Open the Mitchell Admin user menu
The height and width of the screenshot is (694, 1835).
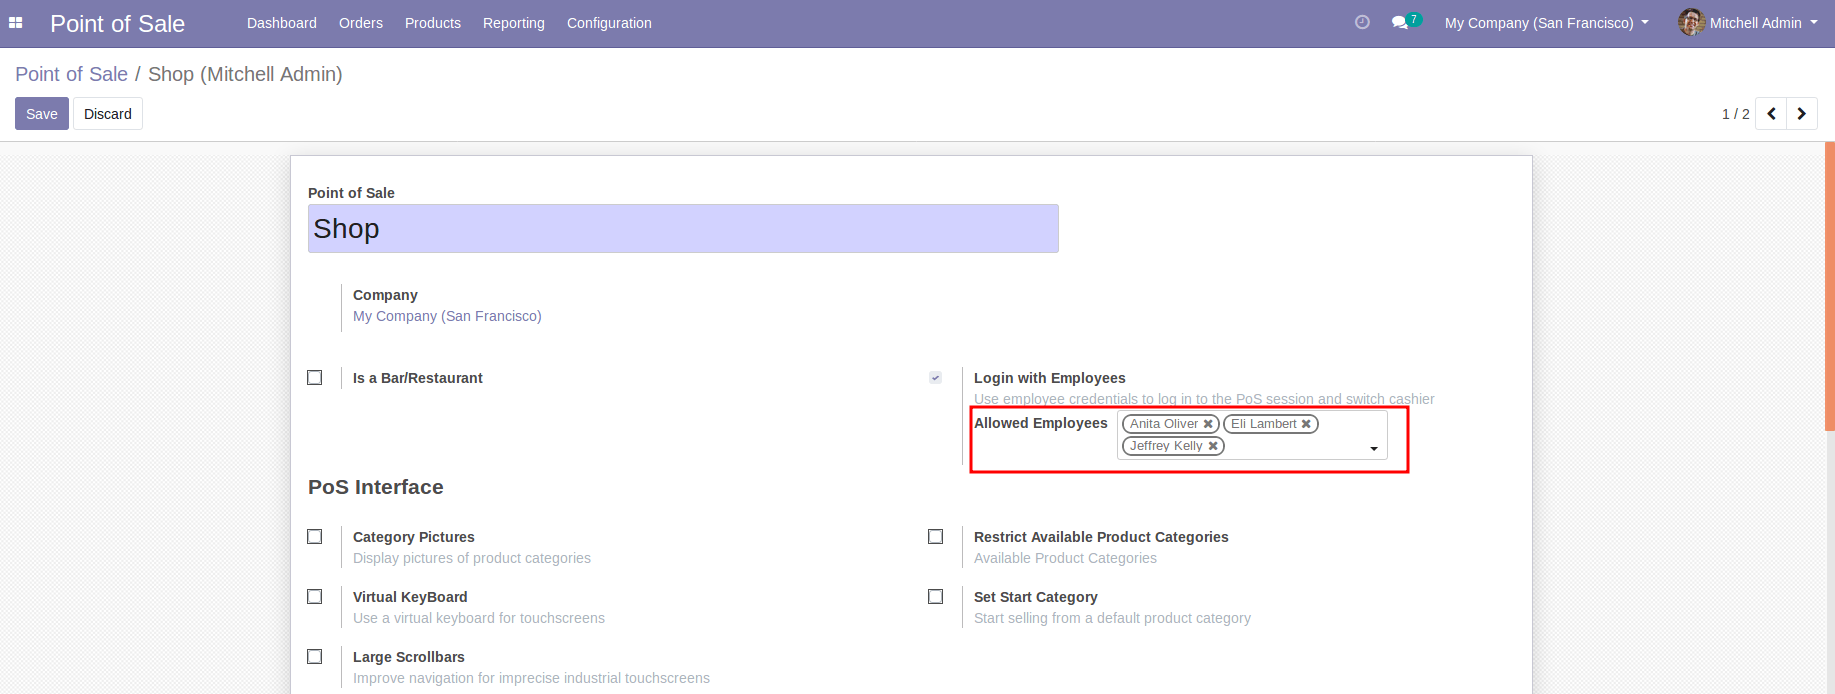click(1749, 23)
